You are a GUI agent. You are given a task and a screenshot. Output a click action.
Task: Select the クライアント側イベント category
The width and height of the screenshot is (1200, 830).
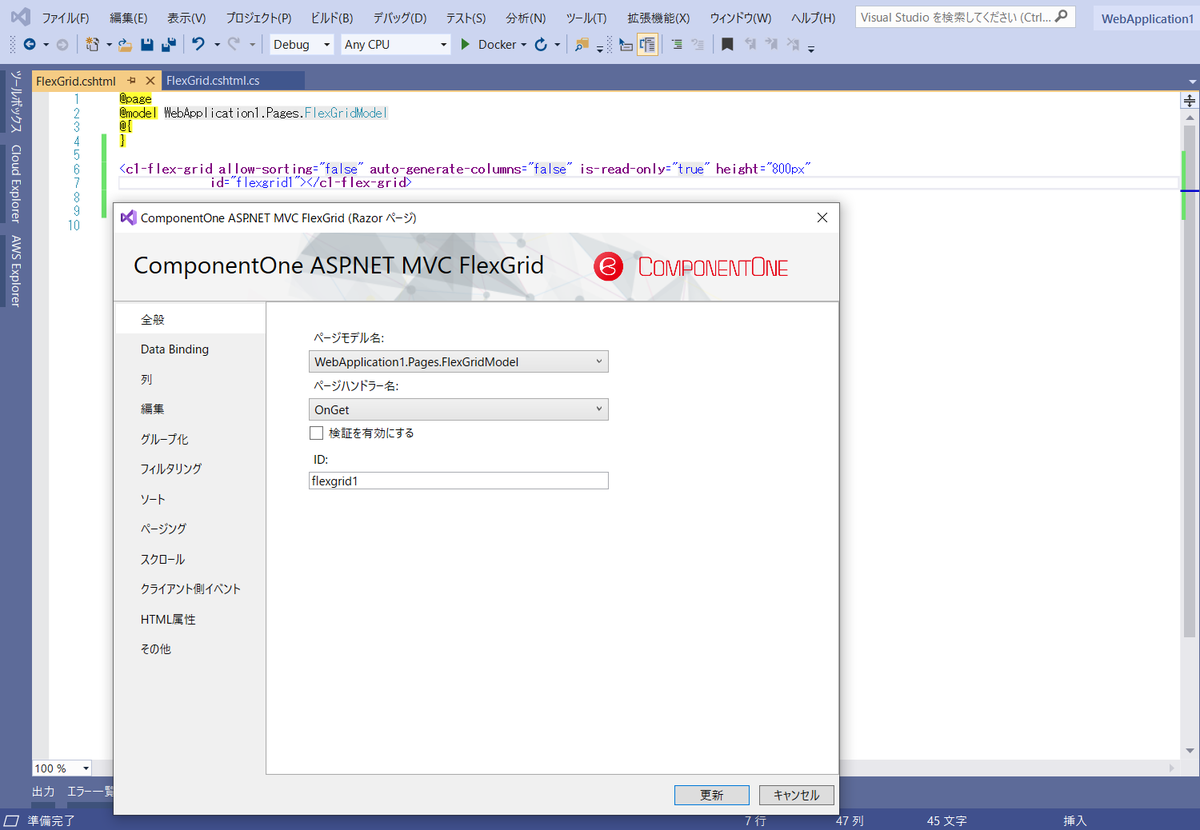point(190,589)
